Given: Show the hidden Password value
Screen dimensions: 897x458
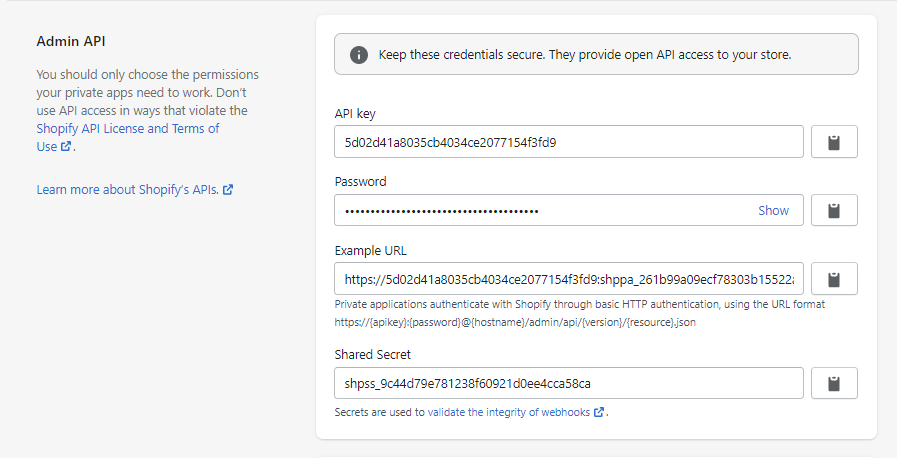Looking at the screenshot, I should [773, 210].
